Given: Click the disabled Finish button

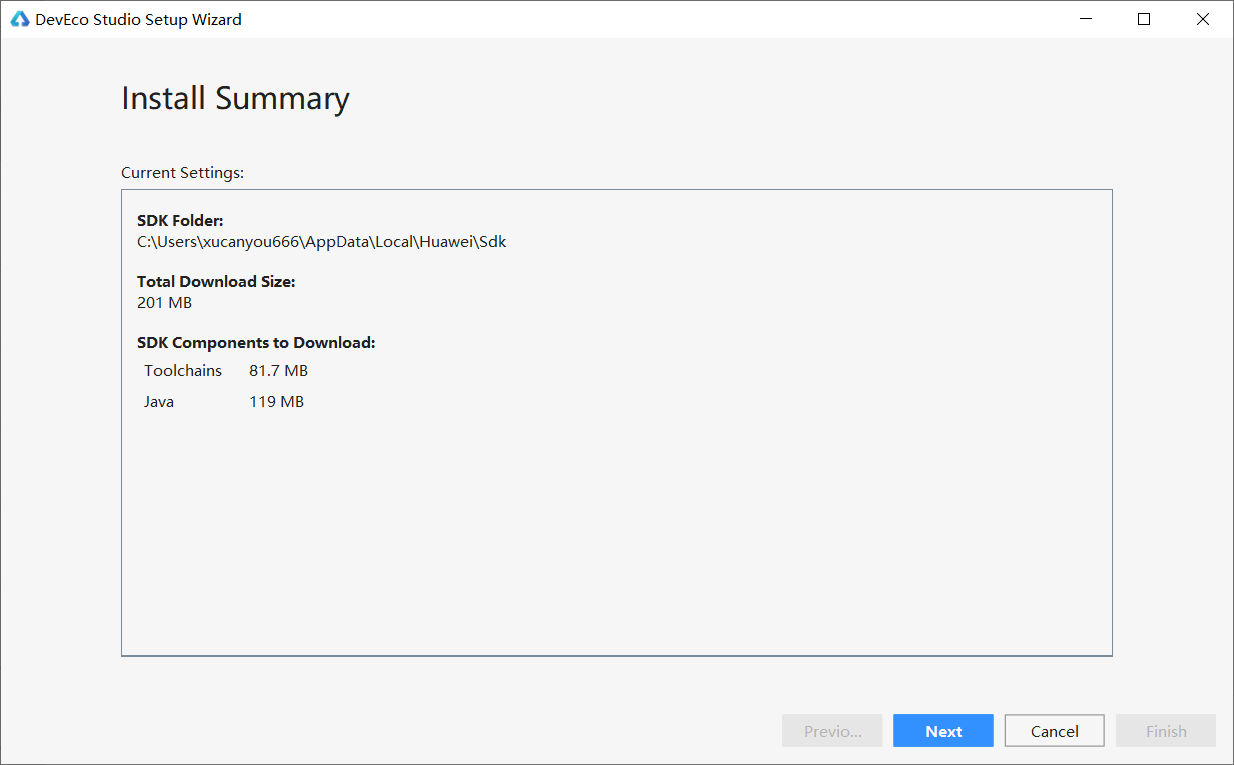Looking at the screenshot, I should [x=1165, y=731].
